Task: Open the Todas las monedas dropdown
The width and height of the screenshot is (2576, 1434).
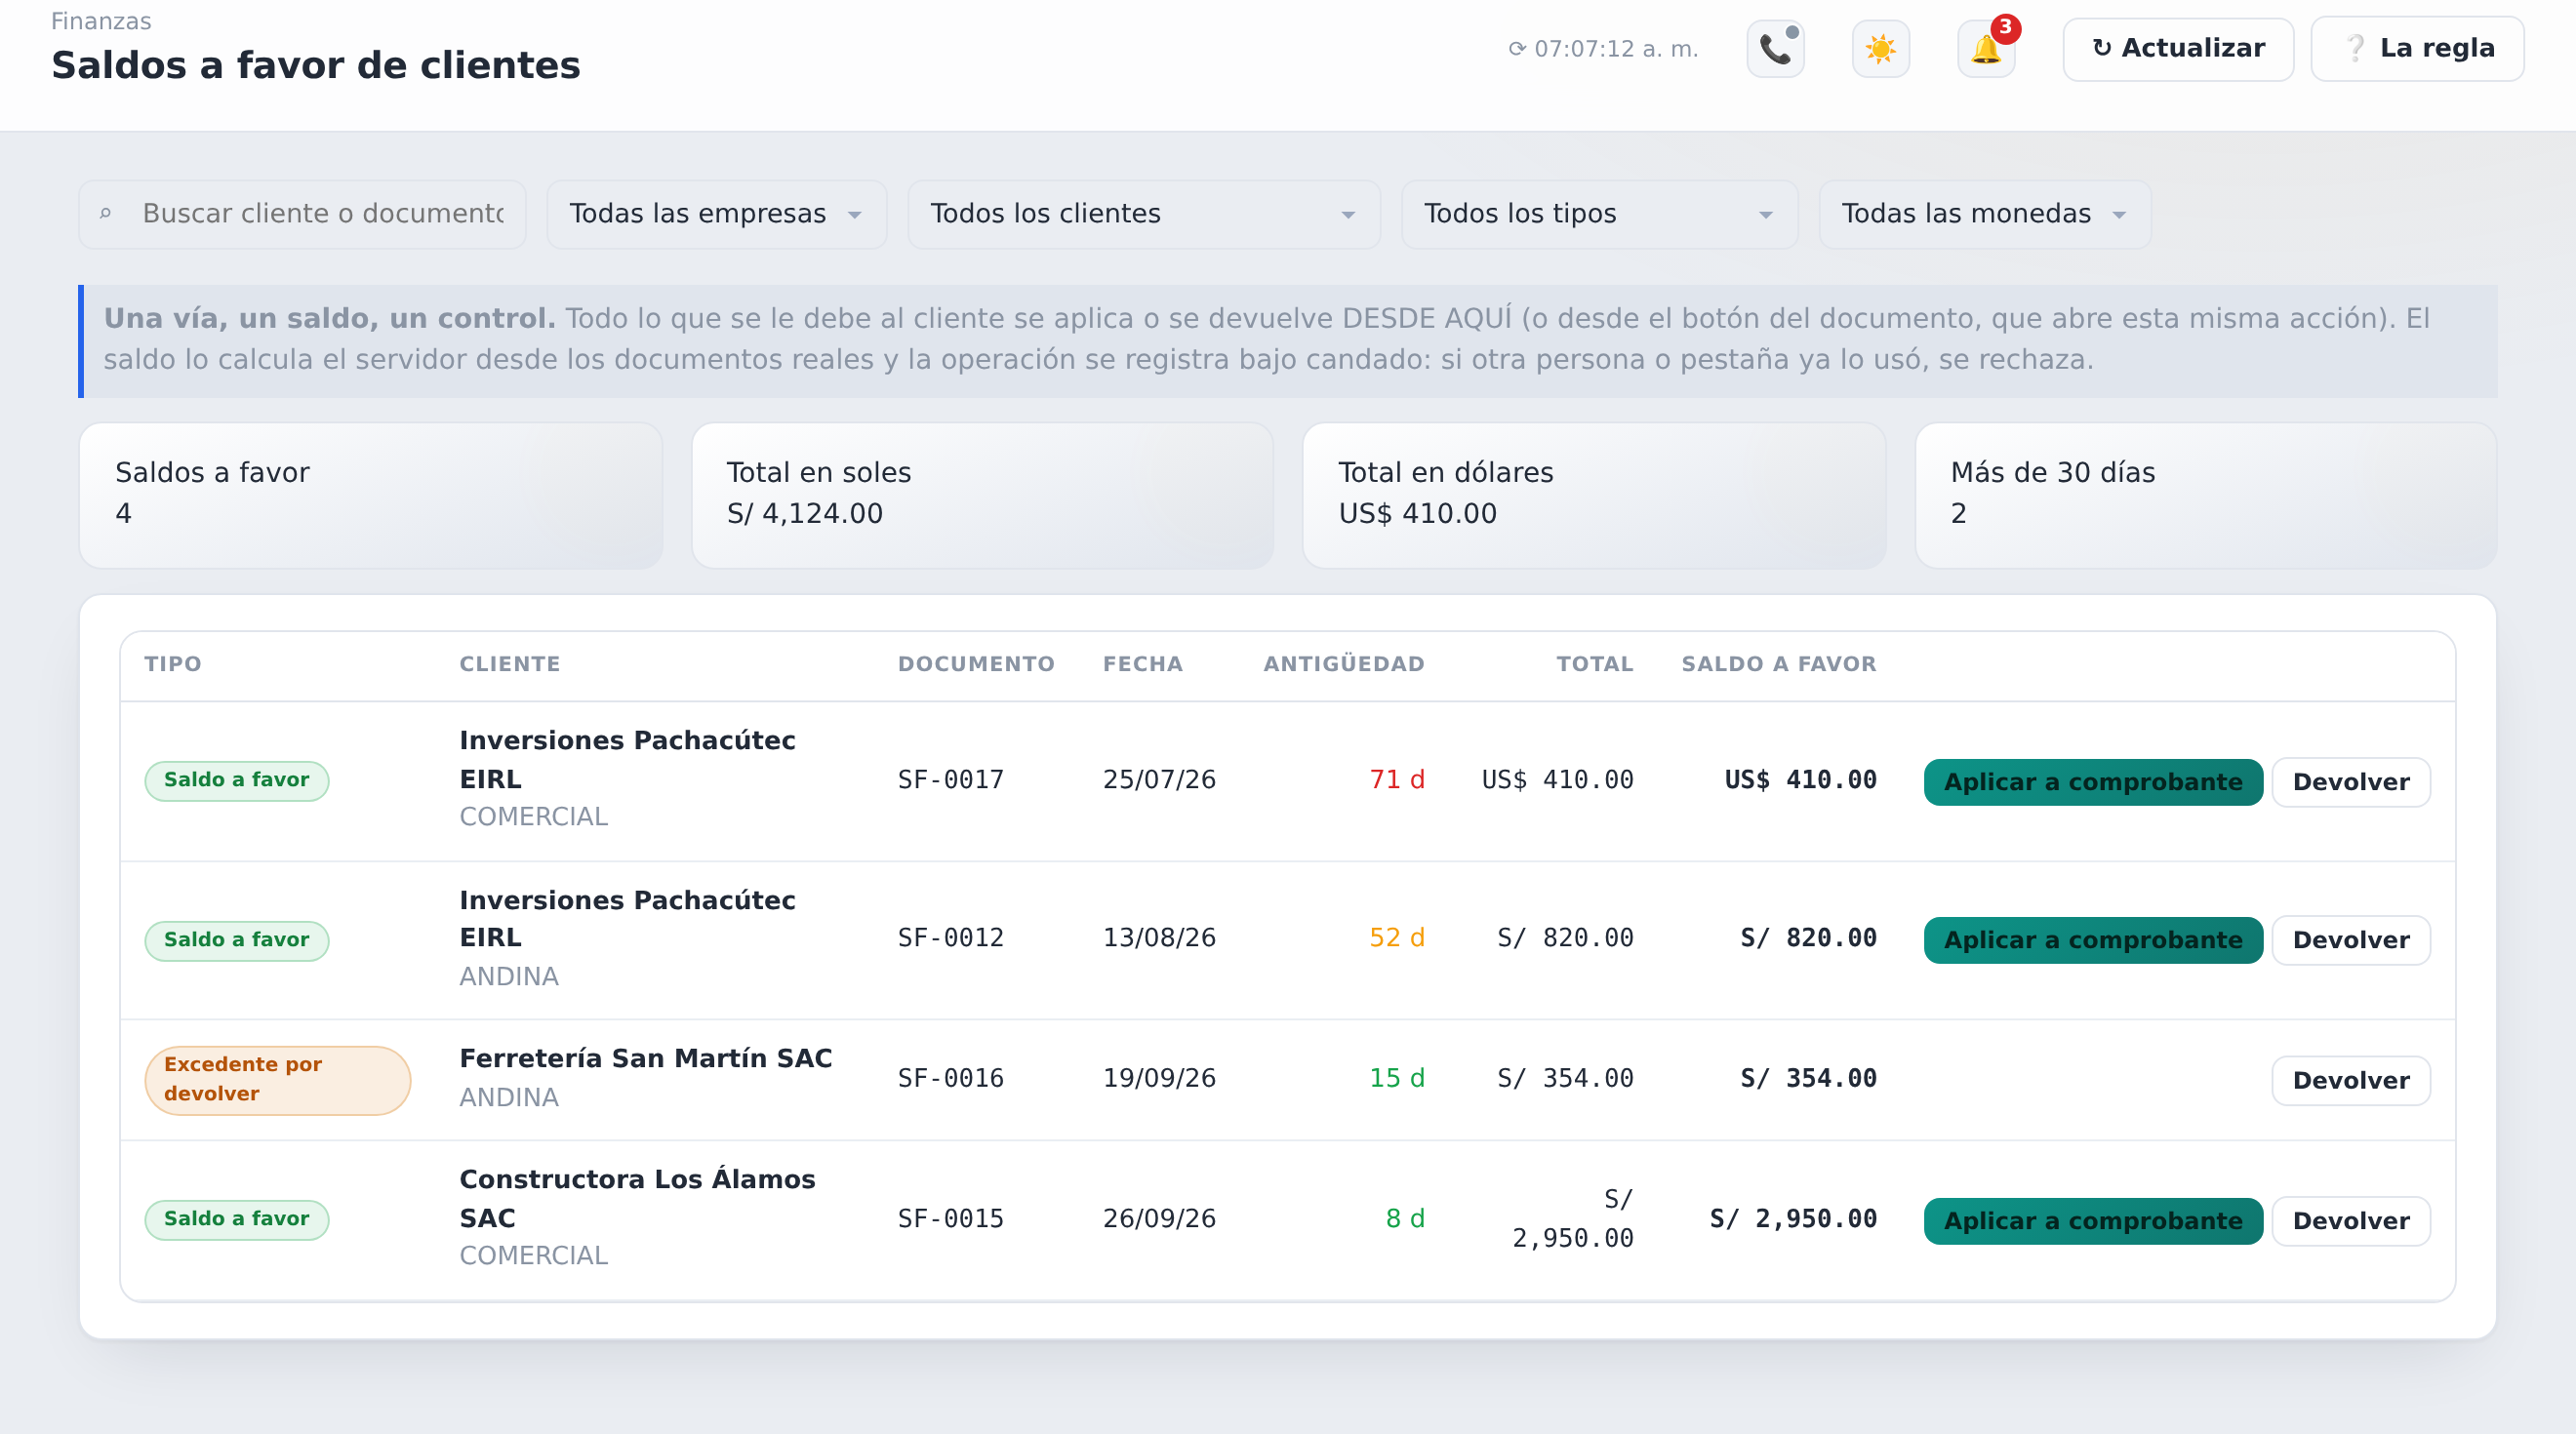Action: 1984,214
